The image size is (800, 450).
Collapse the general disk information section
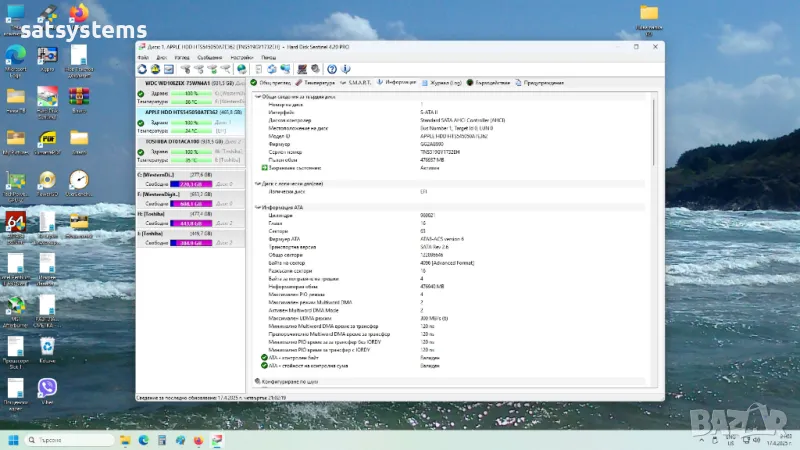(x=259, y=97)
